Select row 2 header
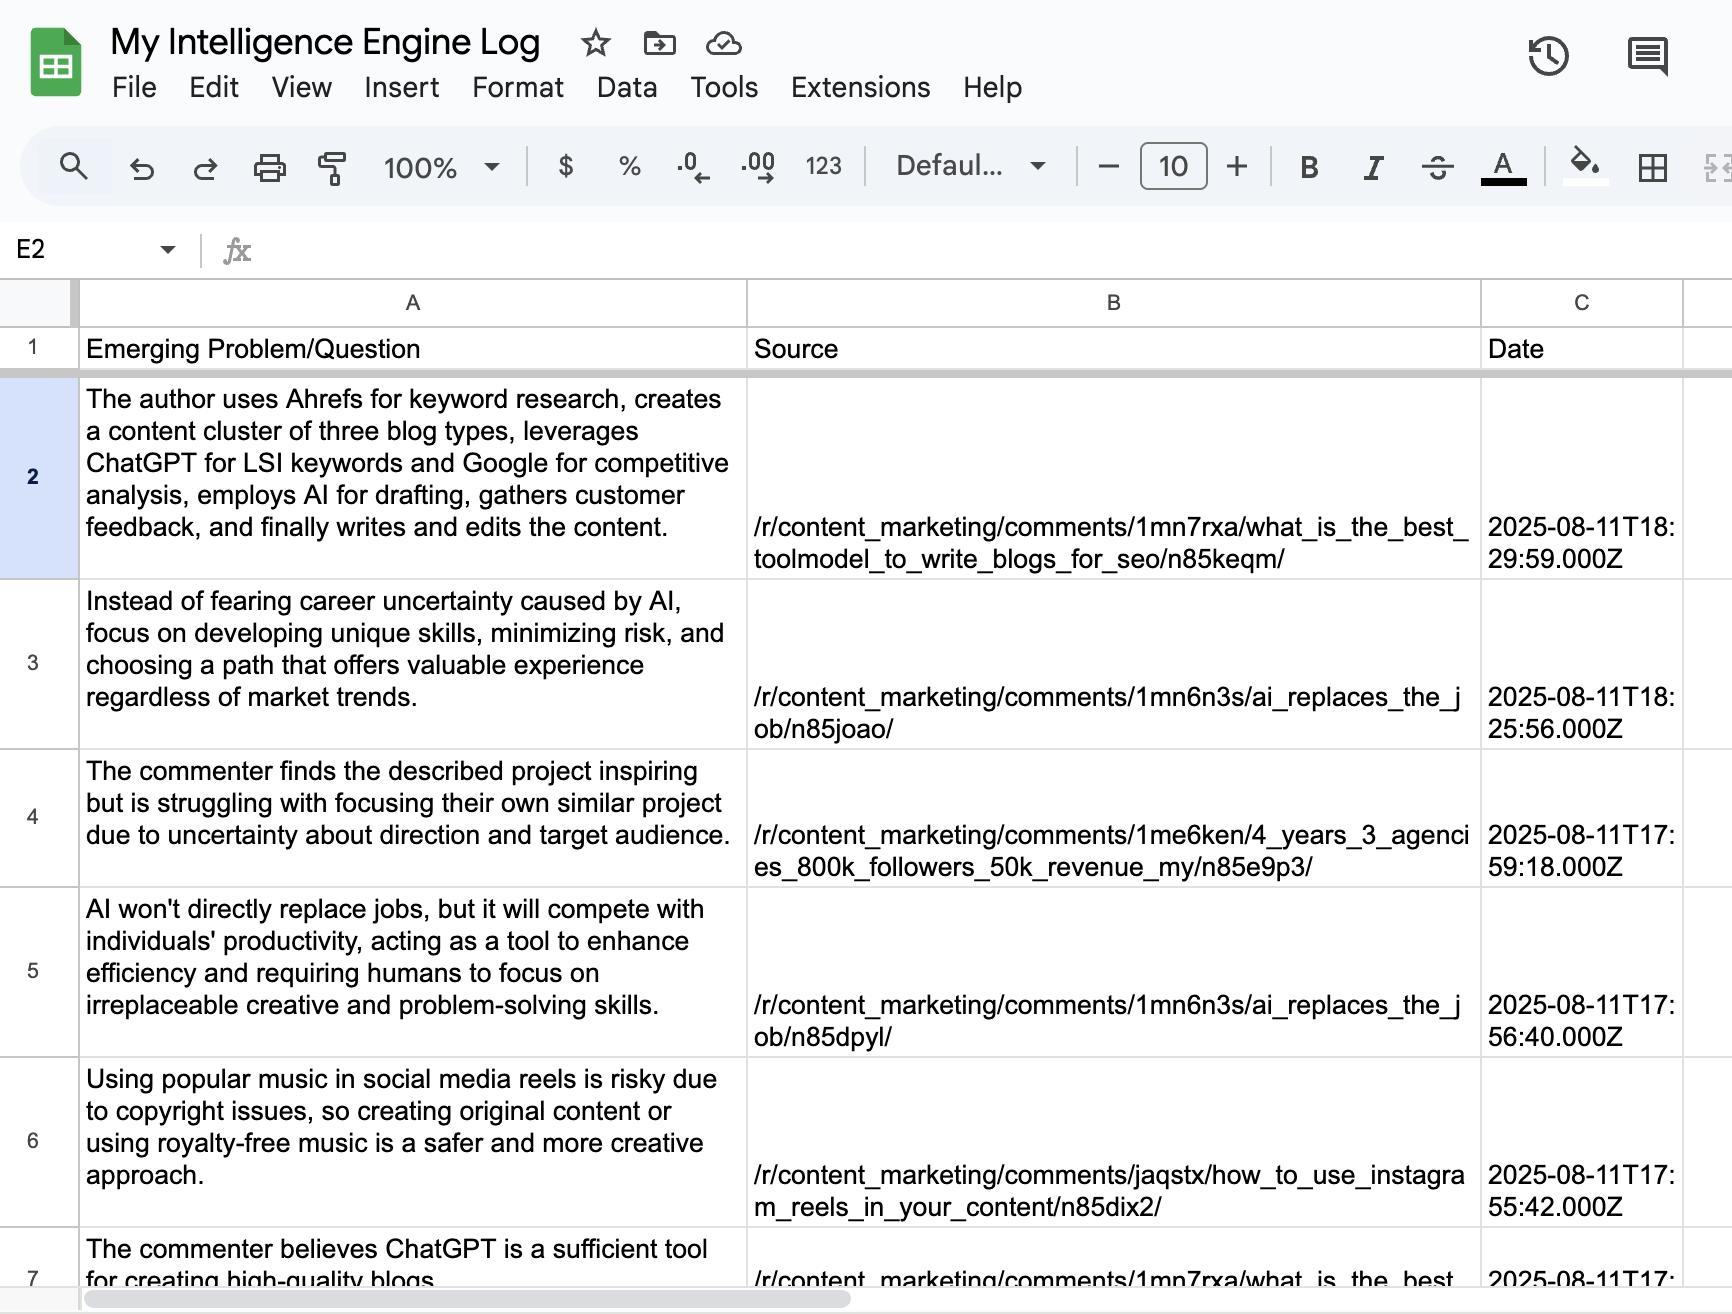 tap(38, 477)
